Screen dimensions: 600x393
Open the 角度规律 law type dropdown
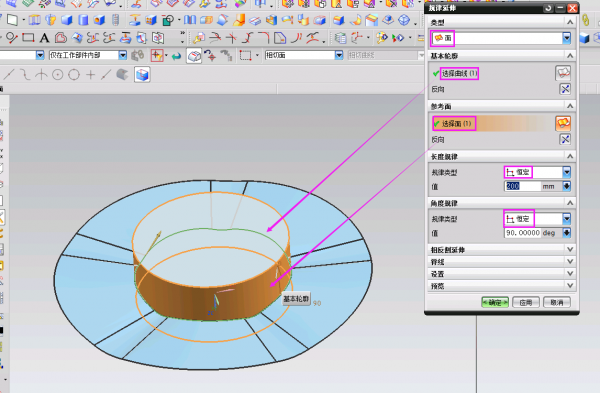click(x=566, y=219)
